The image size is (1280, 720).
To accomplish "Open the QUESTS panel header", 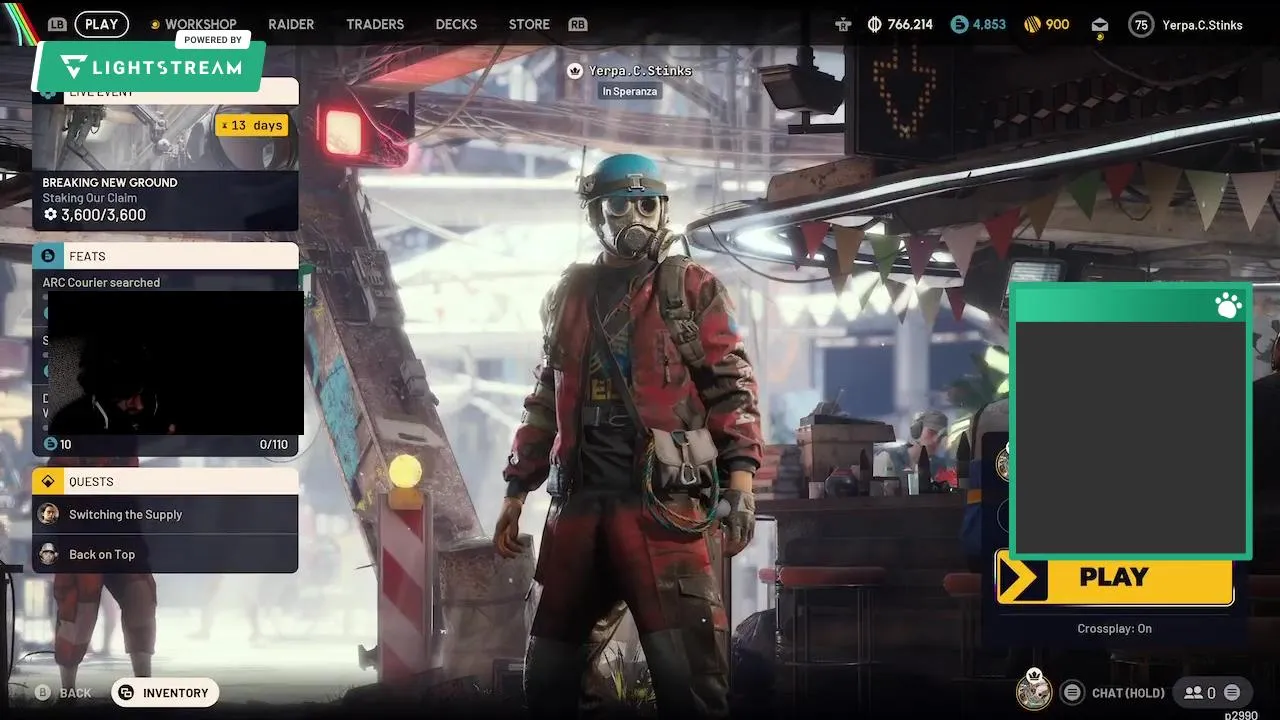I will [165, 481].
